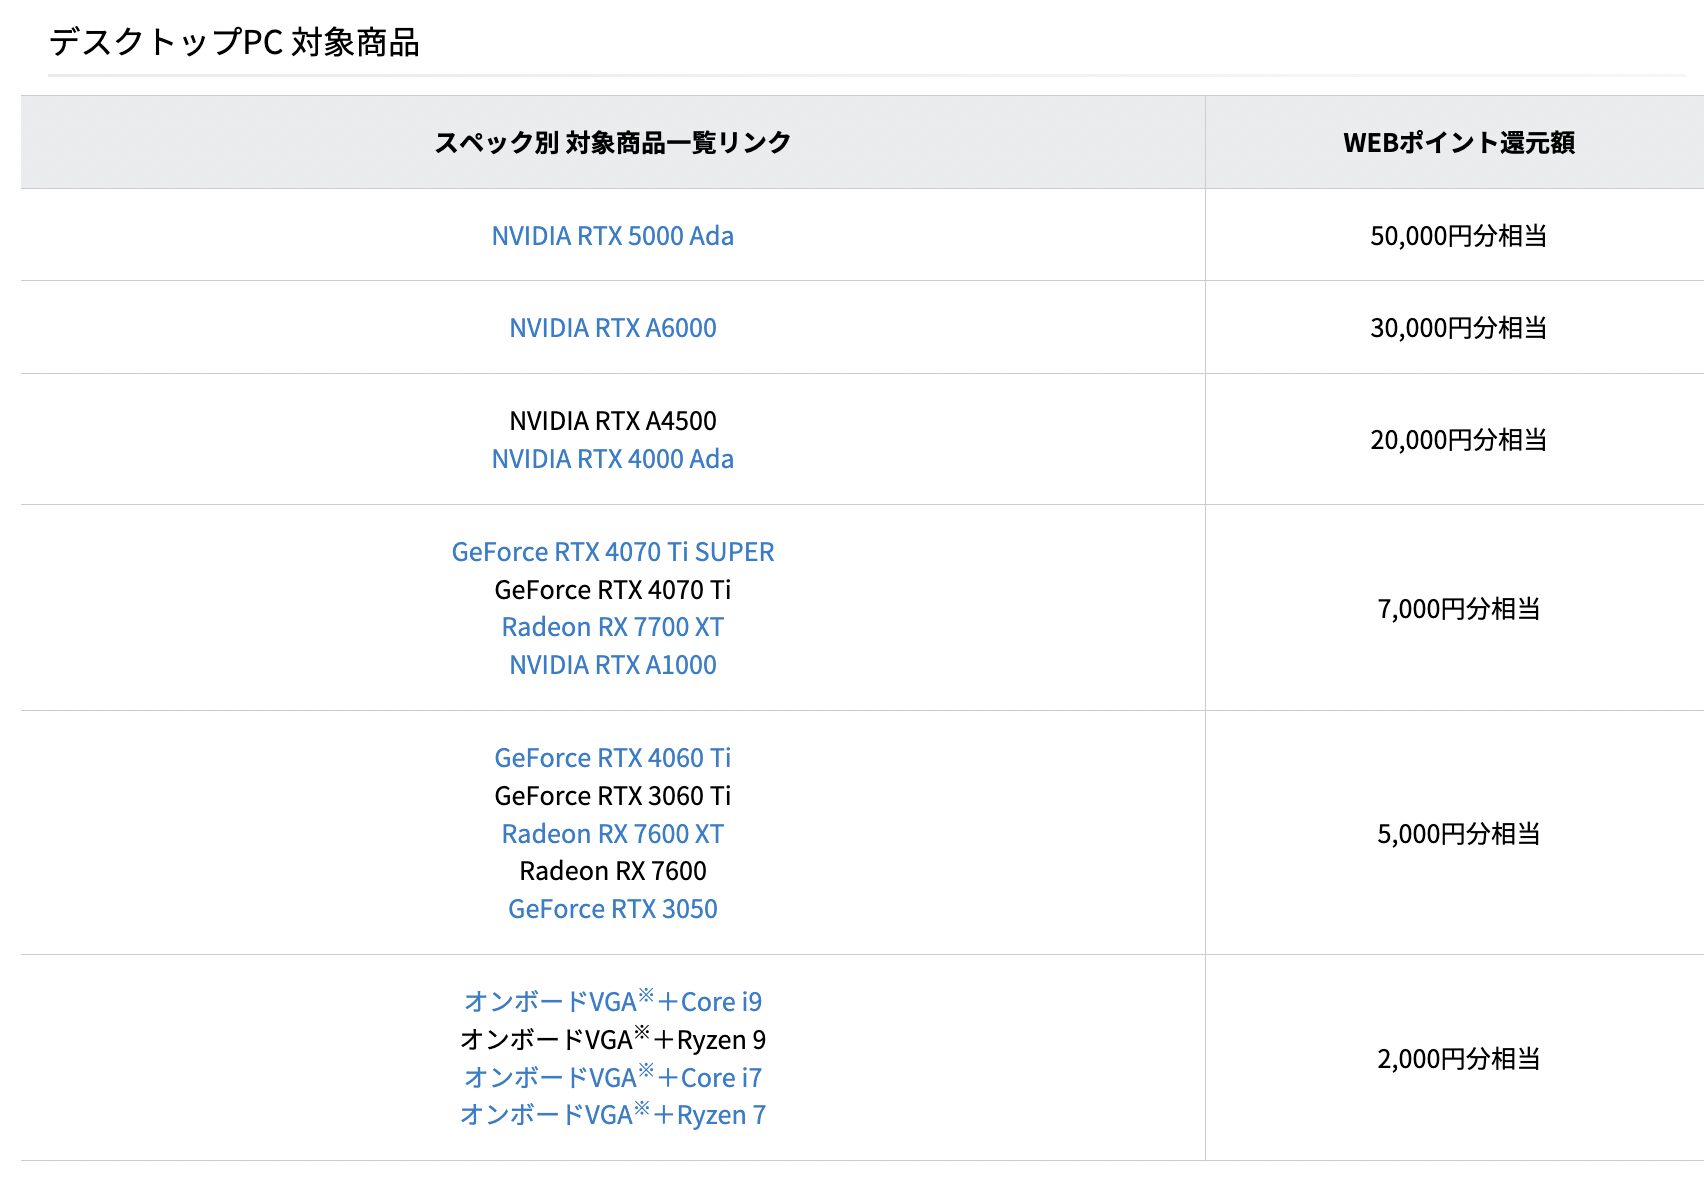Open the オンボードVGA＋Ryzen 7 link

coord(612,1114)
